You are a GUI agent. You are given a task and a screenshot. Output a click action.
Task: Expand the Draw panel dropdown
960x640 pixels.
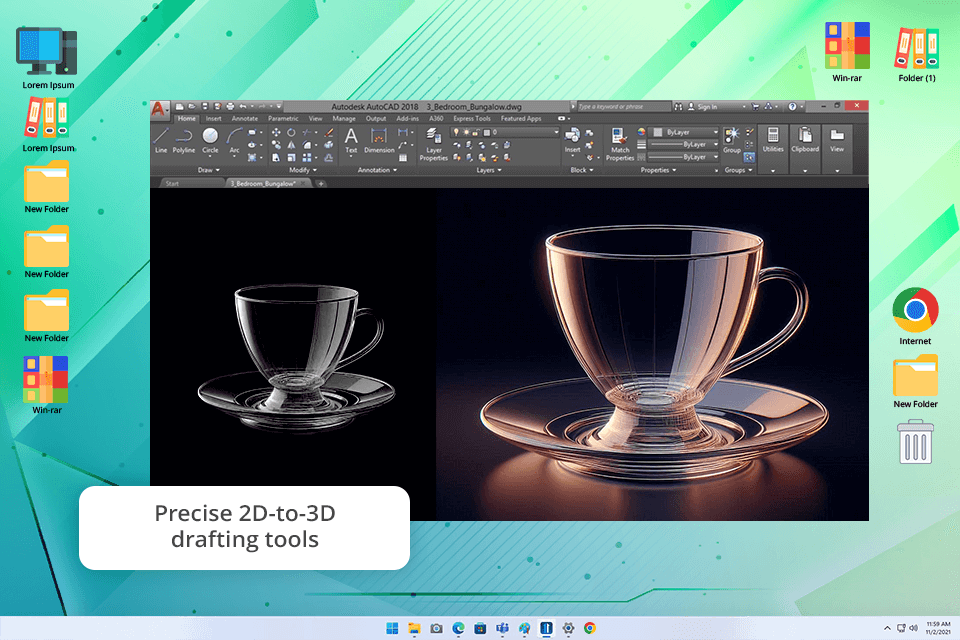[x=209, y=170]
